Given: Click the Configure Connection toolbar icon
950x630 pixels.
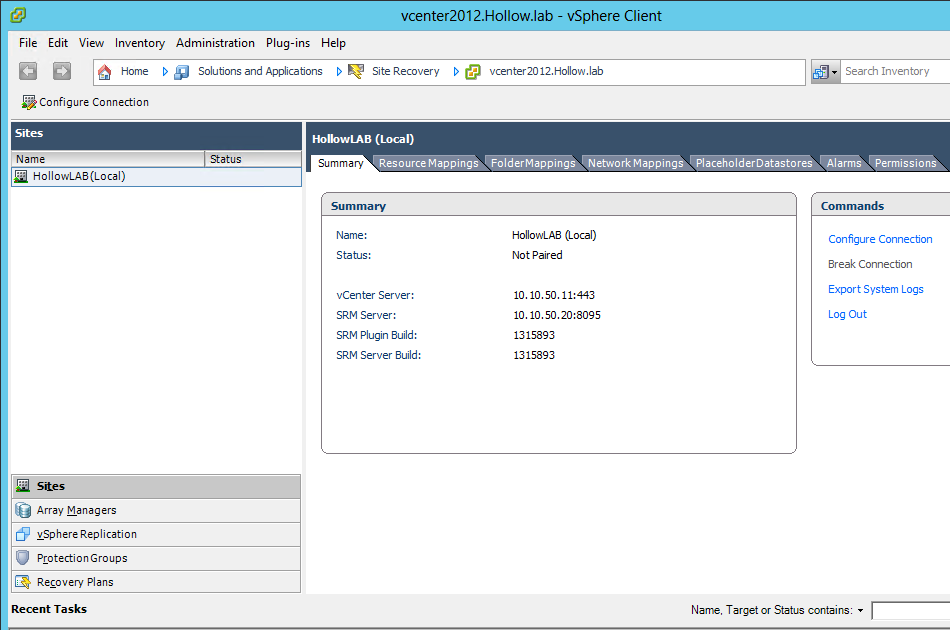Looking at the screenshot, I should tap(29, 102).
